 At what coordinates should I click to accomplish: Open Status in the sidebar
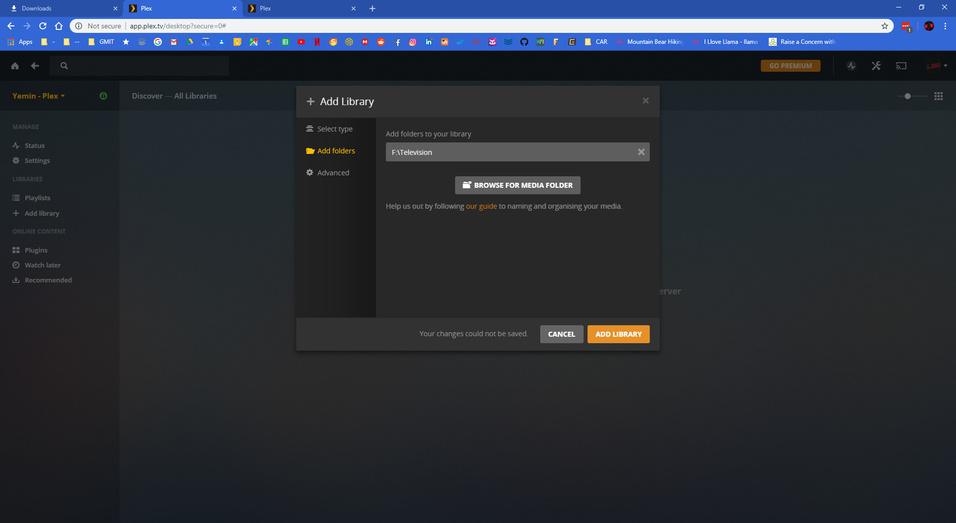click(29, 146)
